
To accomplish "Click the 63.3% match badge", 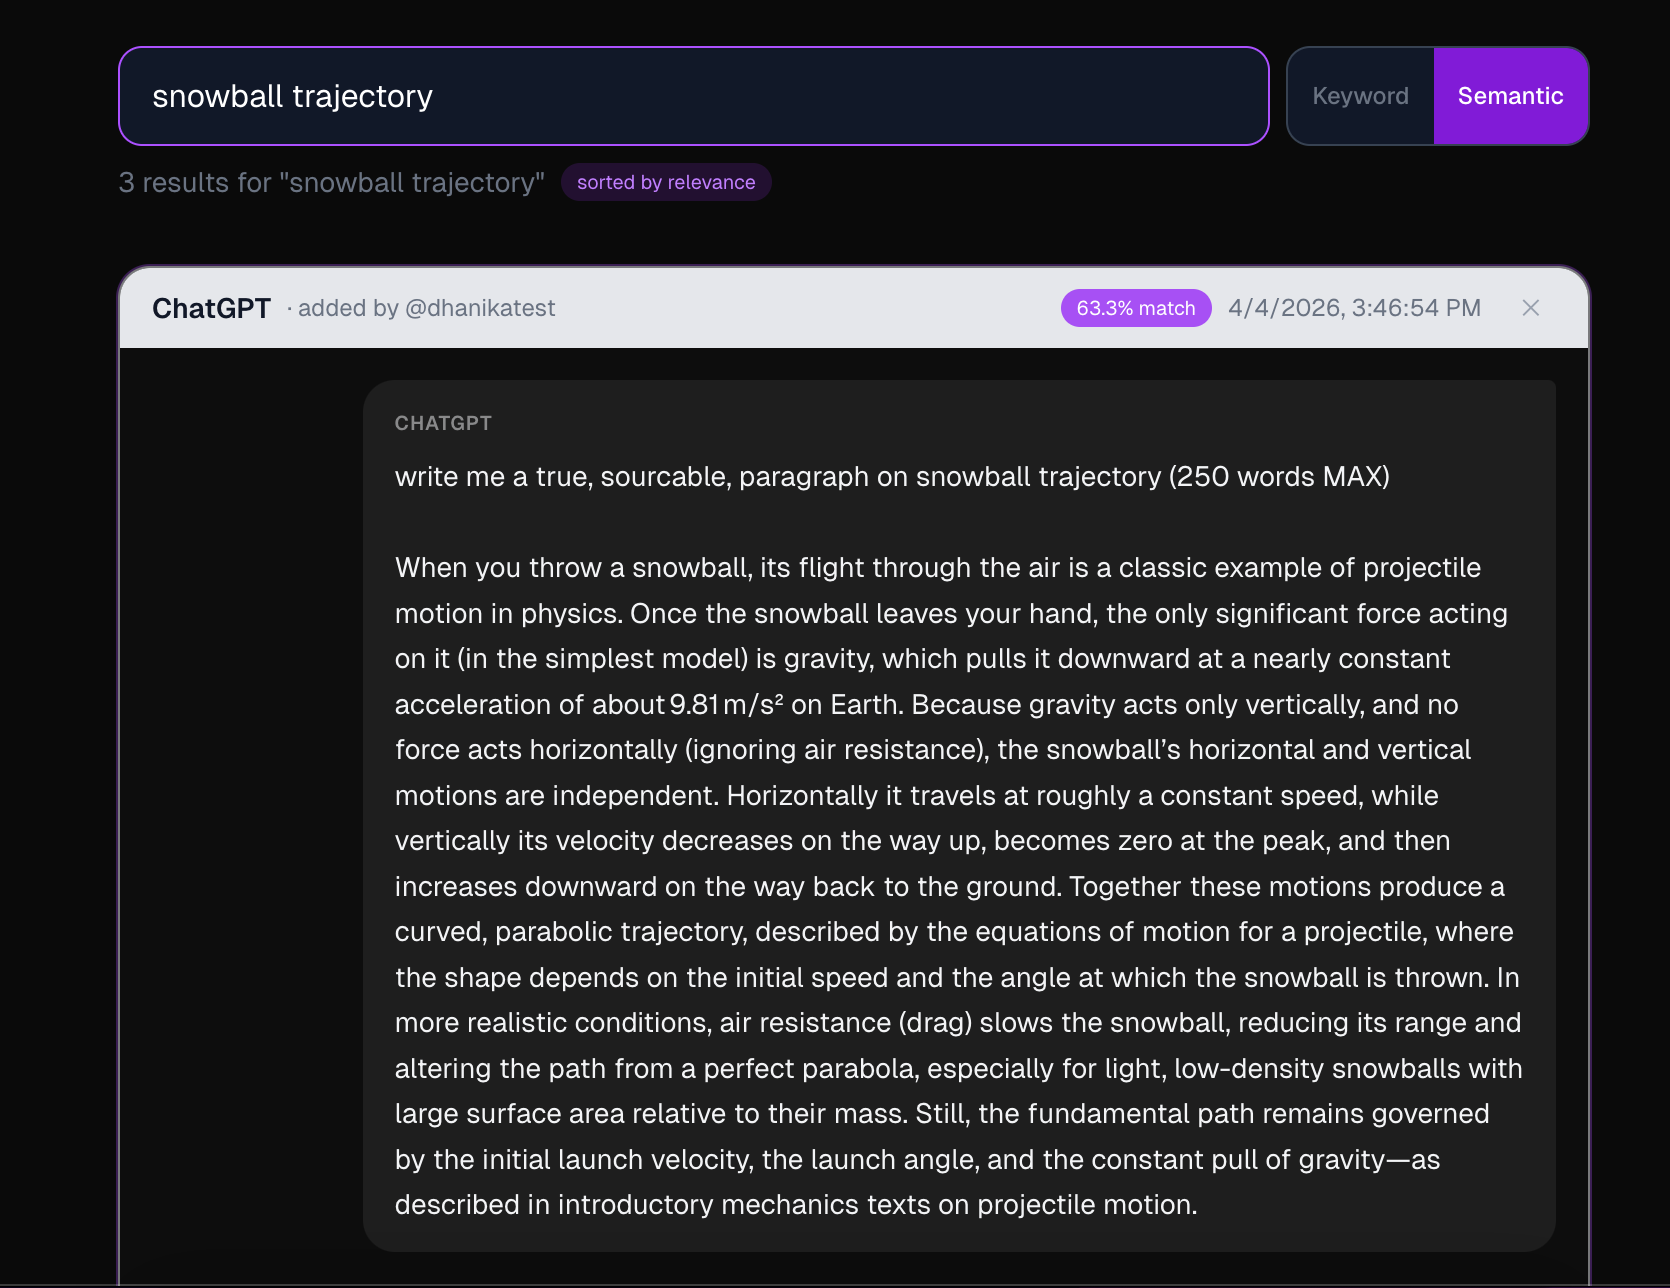I will pos(1136,308).
